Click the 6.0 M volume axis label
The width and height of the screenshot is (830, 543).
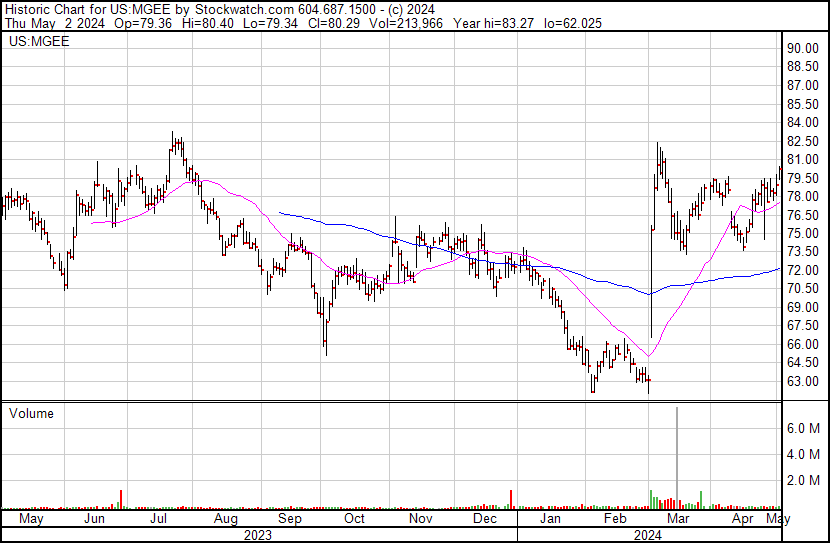click(x=803, y=428)
